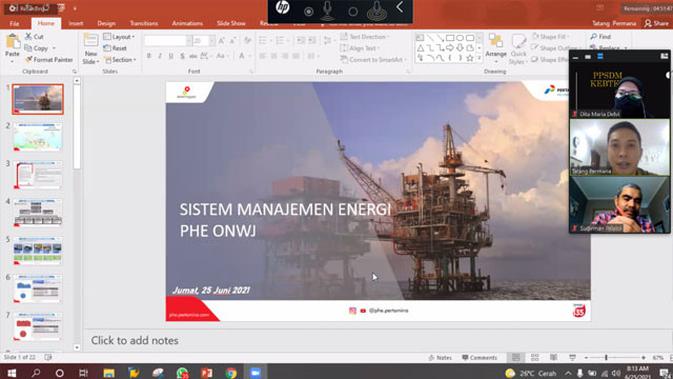Open PowerPoint from the Windows taskbar
673x379 pixels.
(x=206, y=373)
